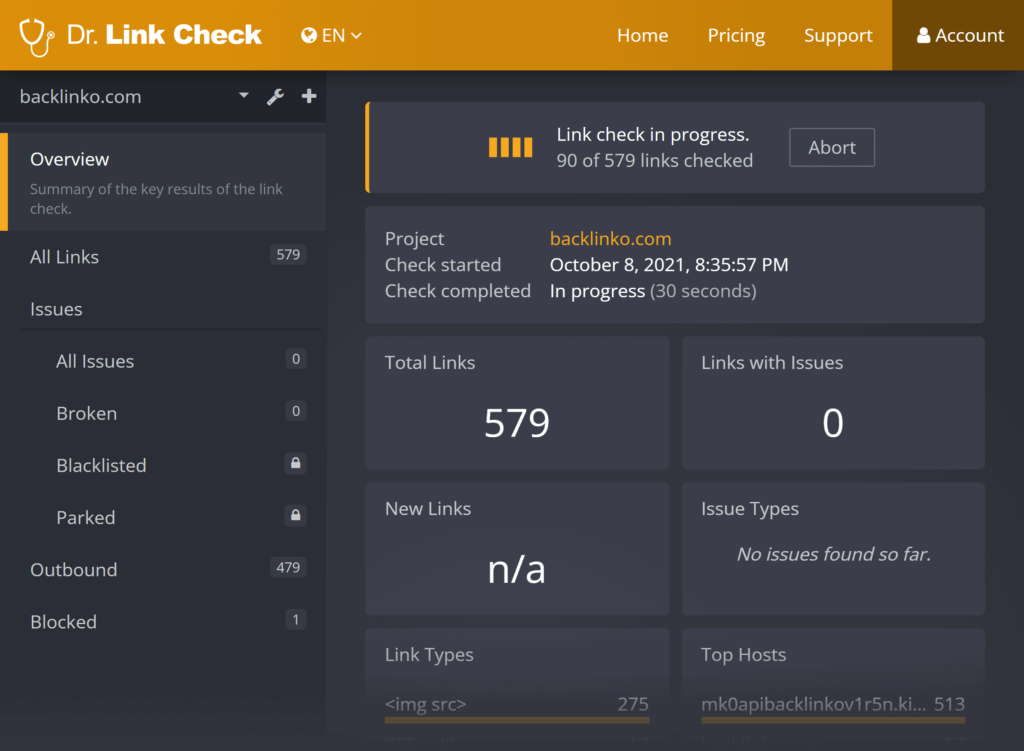Click the orange progress bars animation icon

[x=510, y=146]
